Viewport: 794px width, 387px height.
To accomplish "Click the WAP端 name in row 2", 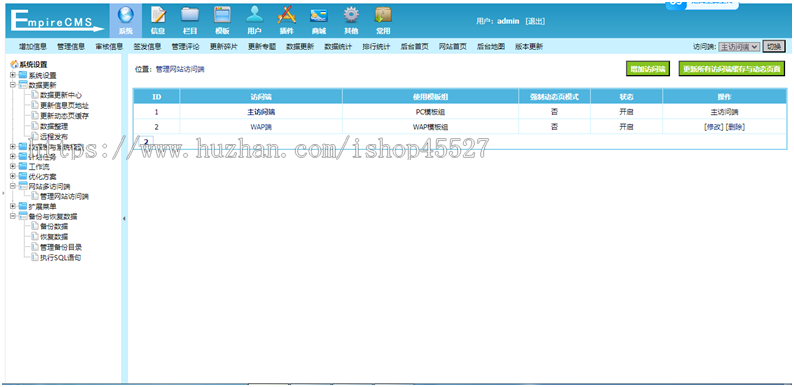I will click(x=261, y=127).
